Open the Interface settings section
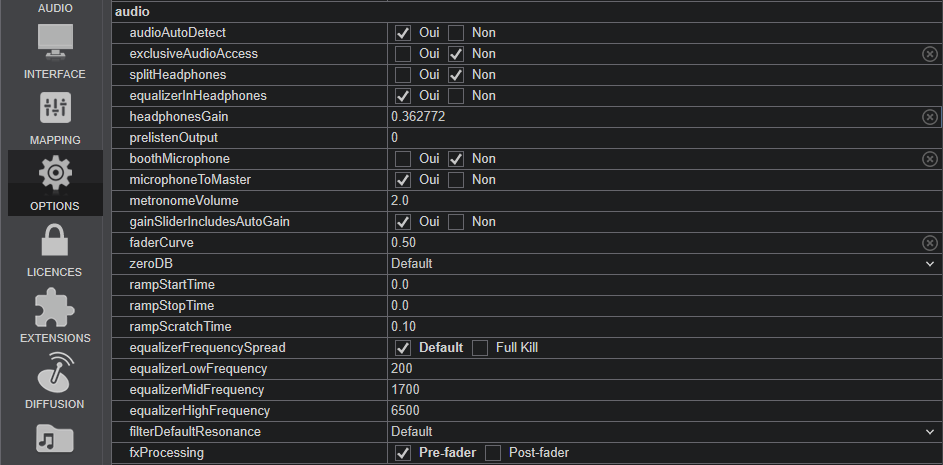Viewport: 943px width, 465px height. [x=55, y=50]
